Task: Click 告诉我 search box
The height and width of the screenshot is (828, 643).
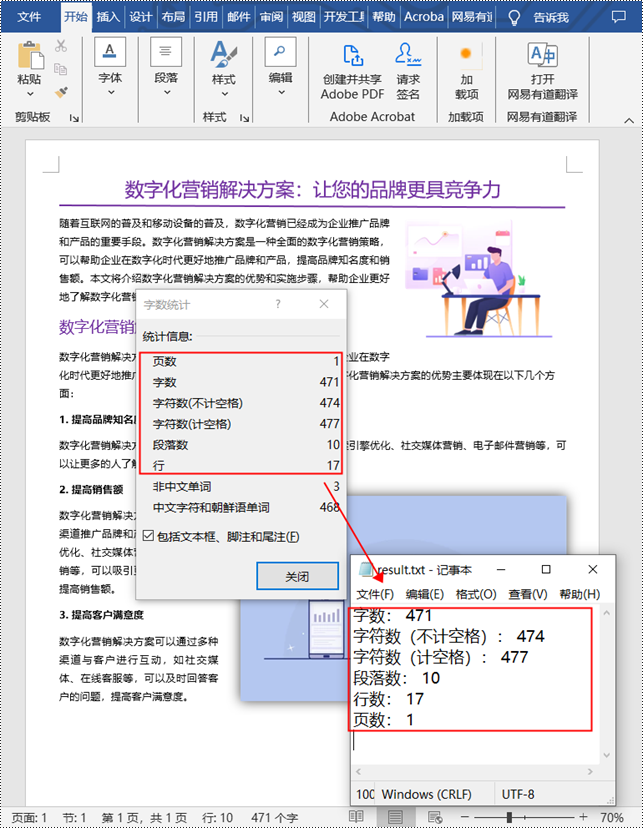Action: point(551,17)
